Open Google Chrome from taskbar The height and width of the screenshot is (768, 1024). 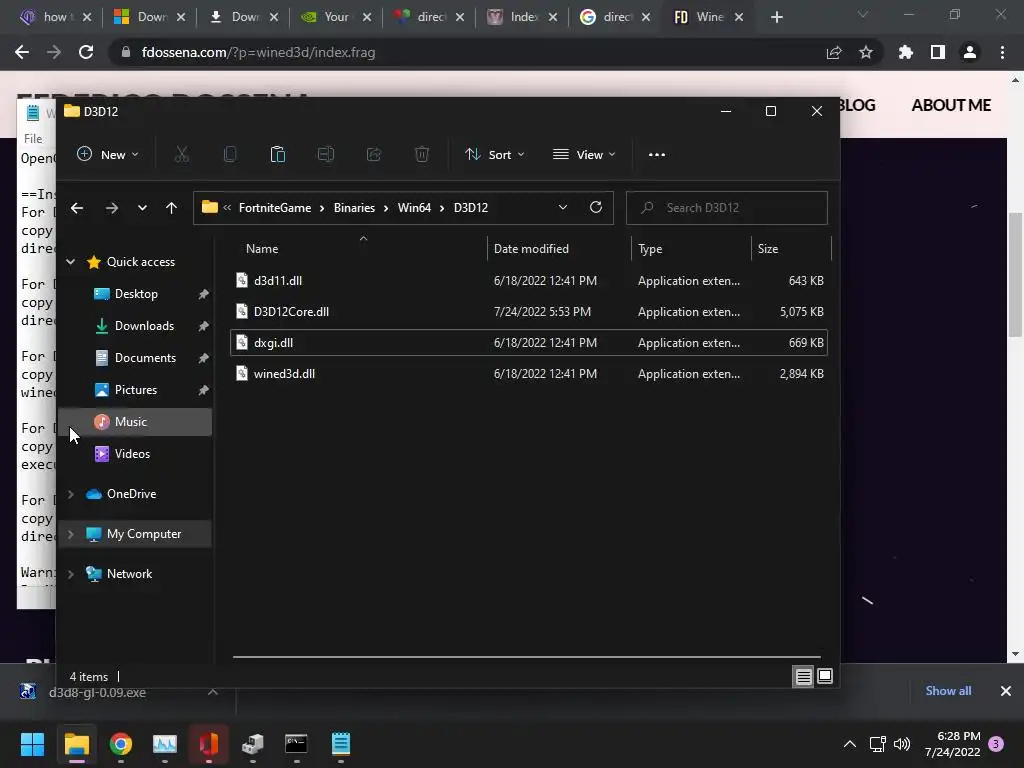pyautogui.click(x=121, y=744)
